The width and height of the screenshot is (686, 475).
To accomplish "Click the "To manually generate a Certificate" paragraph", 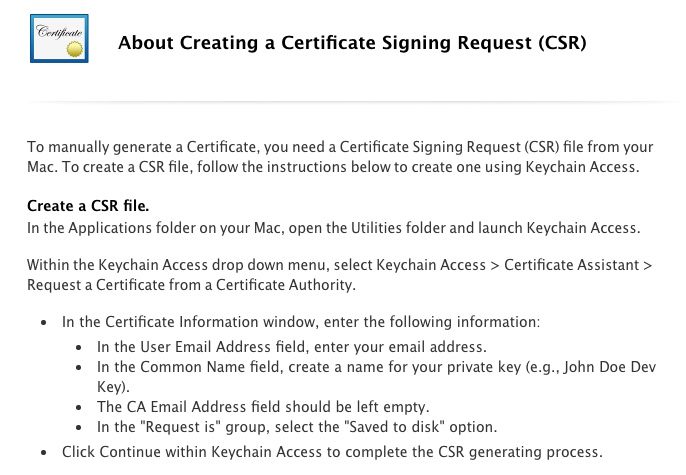I will [x=340, y=147].
